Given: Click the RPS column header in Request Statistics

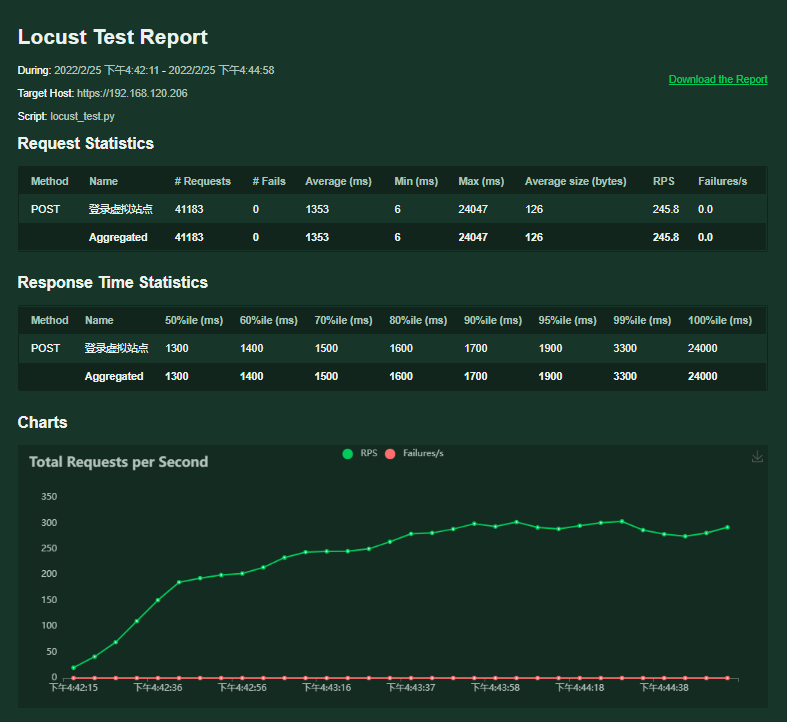Looking at the screenshot, I should tap(664, 181).
